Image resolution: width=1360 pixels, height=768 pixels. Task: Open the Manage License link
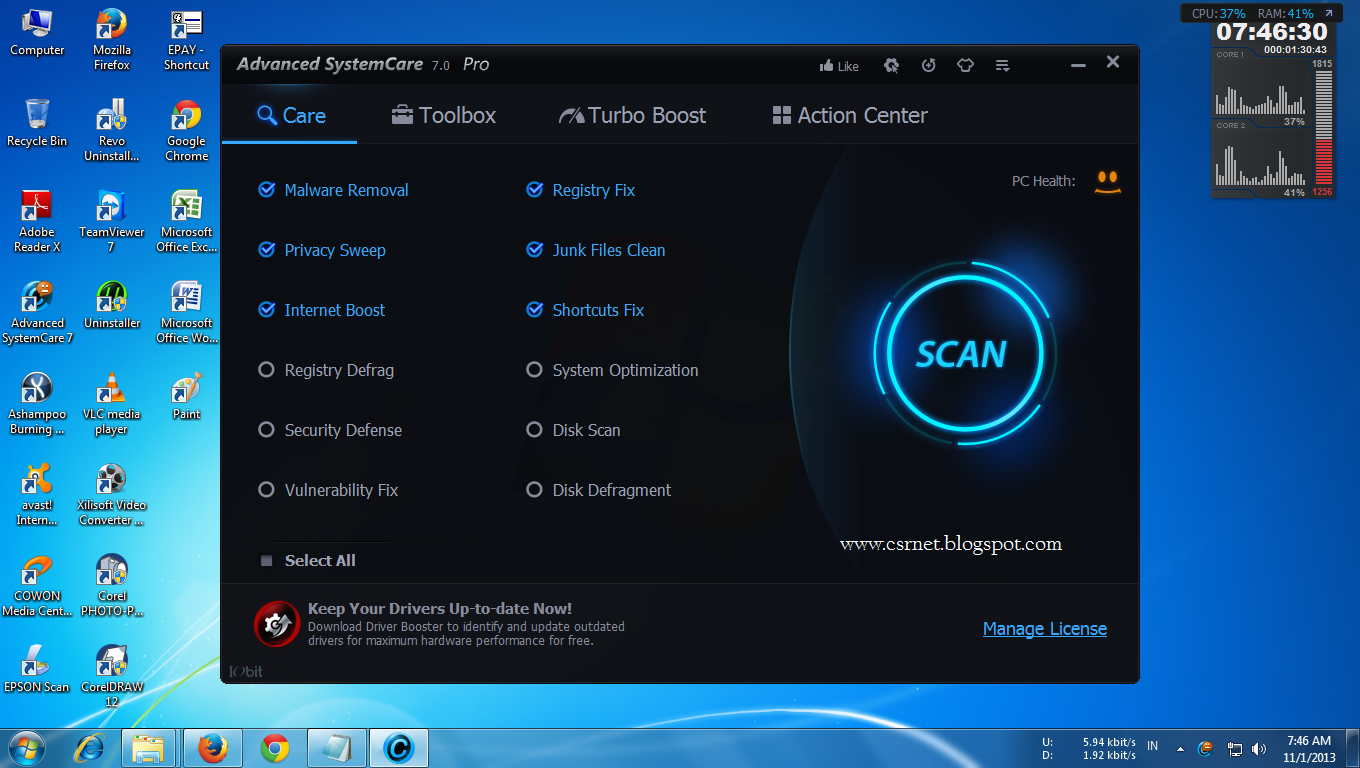(x=1045, y=629)
